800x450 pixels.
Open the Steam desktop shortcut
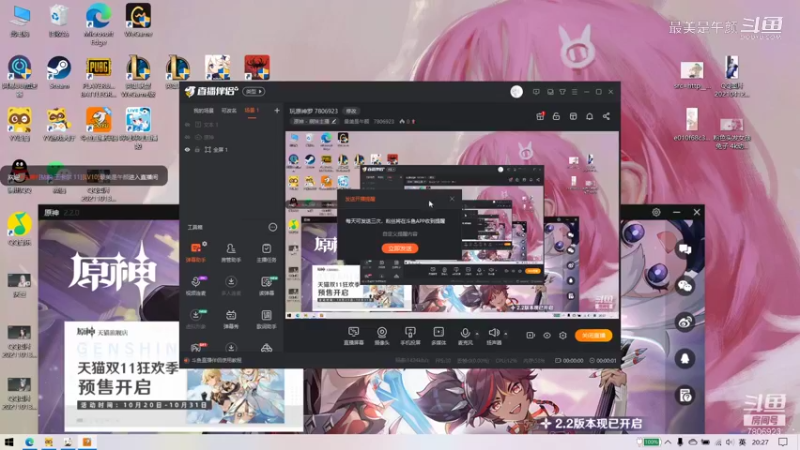point(59,72)
